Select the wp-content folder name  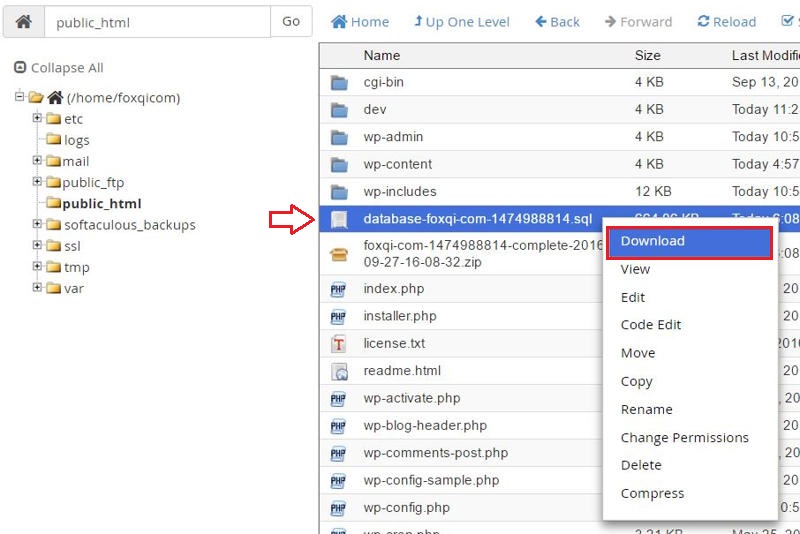pos(397,164)
